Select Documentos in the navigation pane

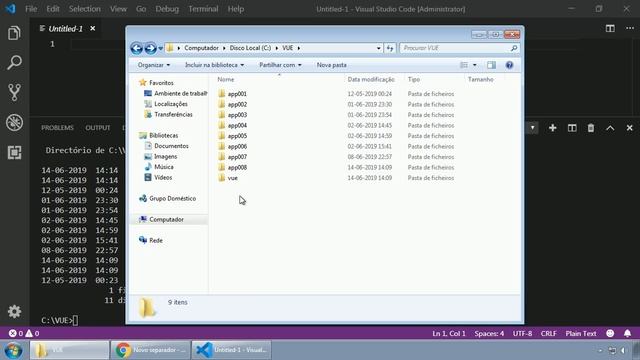171,146
